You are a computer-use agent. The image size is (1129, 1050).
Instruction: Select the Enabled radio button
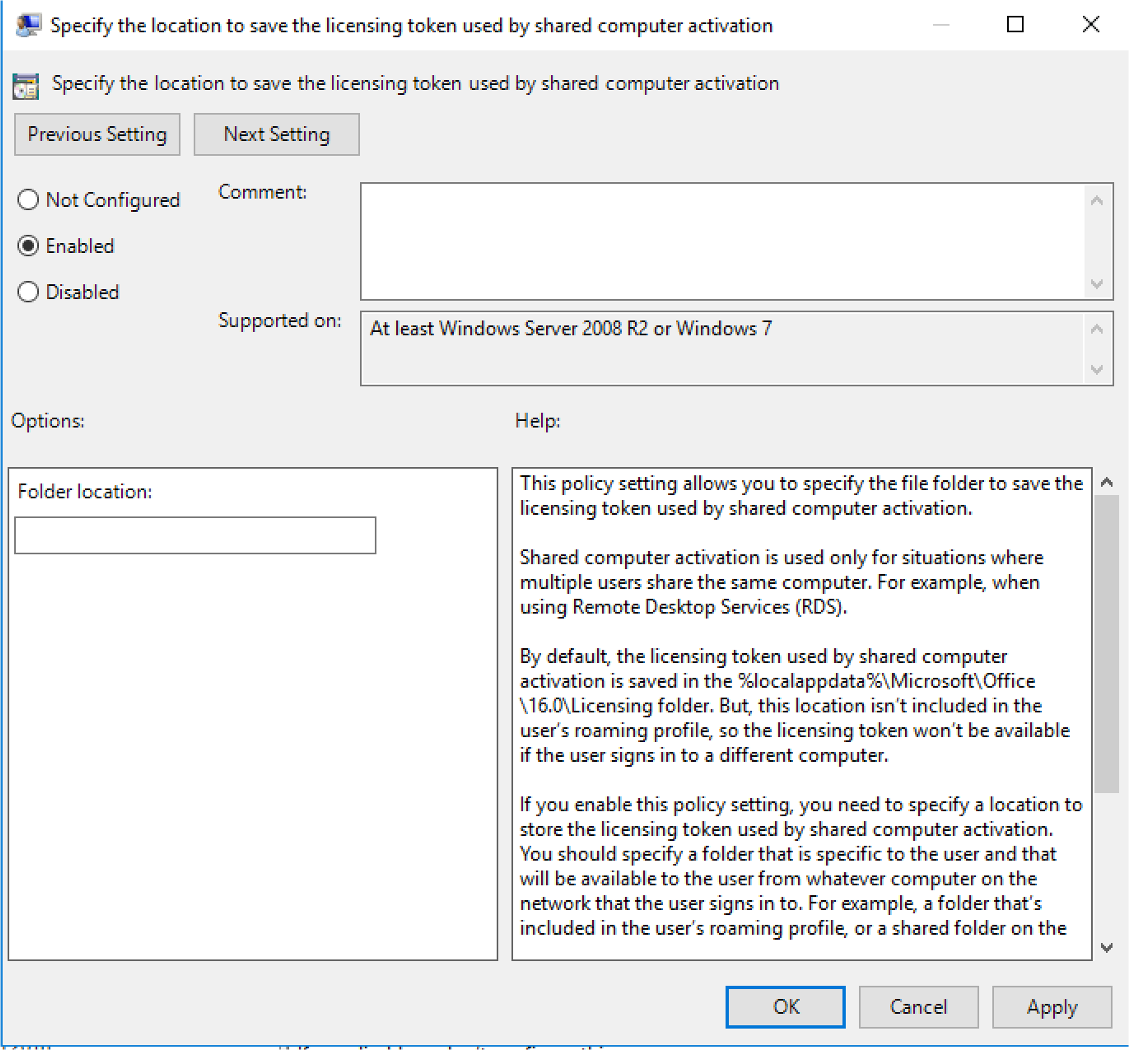pyautogui.click(x=29, y=246)
